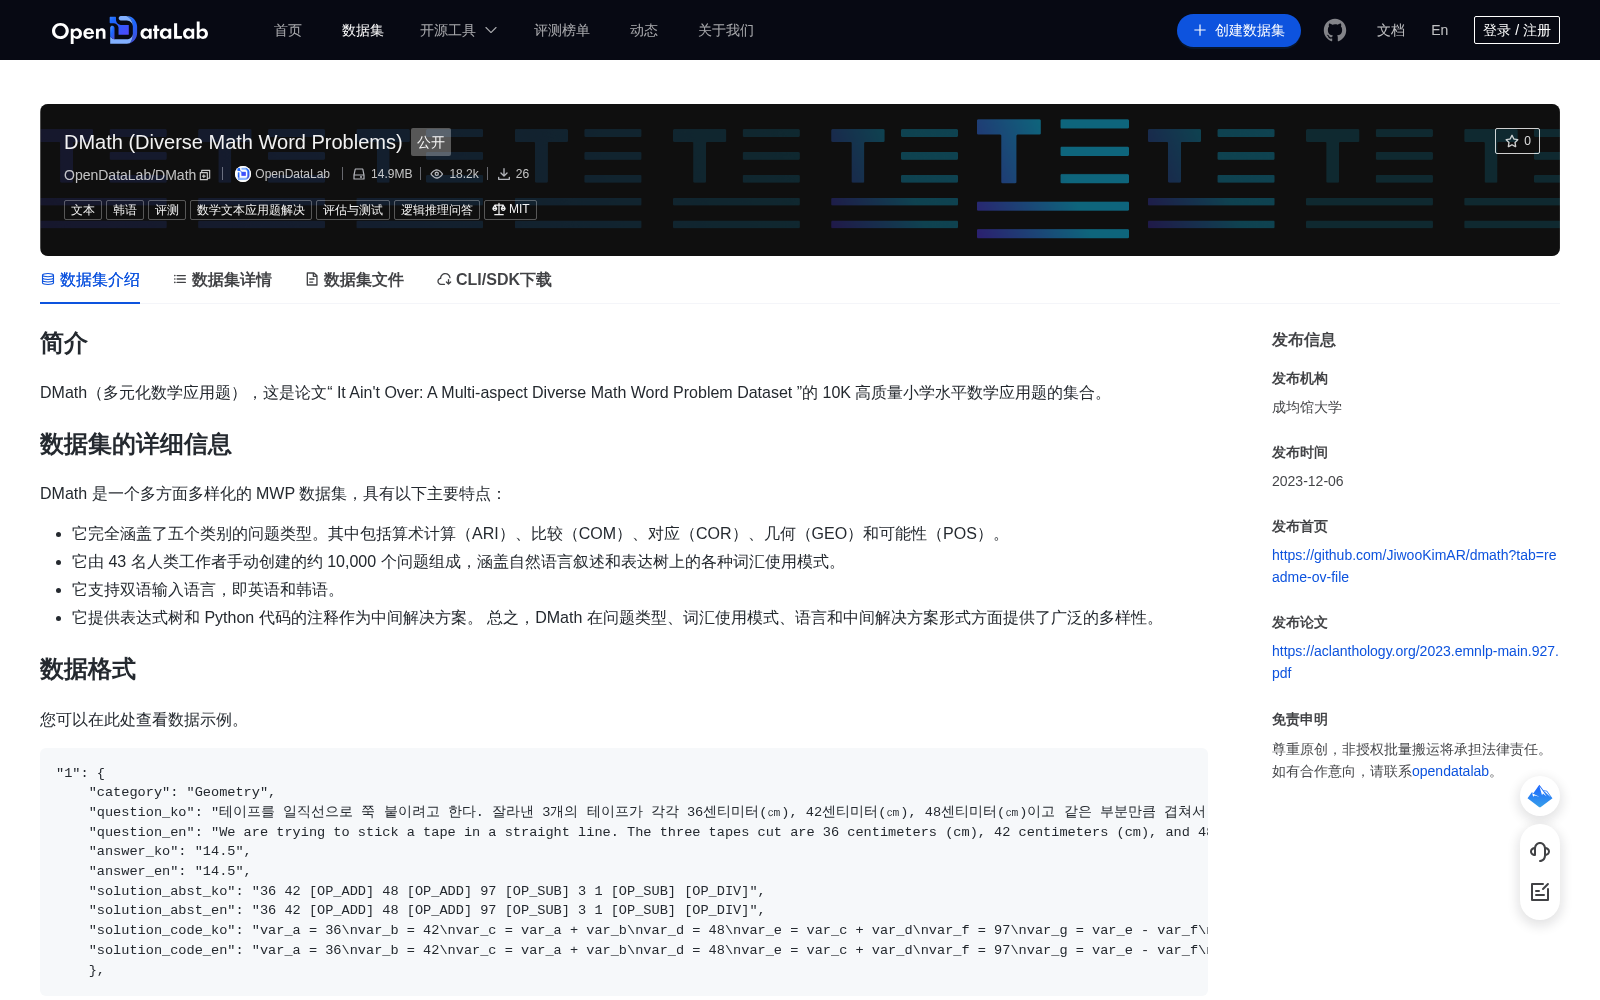Click the 逻辑推理问答 tag
This screenshot has width=1600, height=1000.
(x=437, y=210)
